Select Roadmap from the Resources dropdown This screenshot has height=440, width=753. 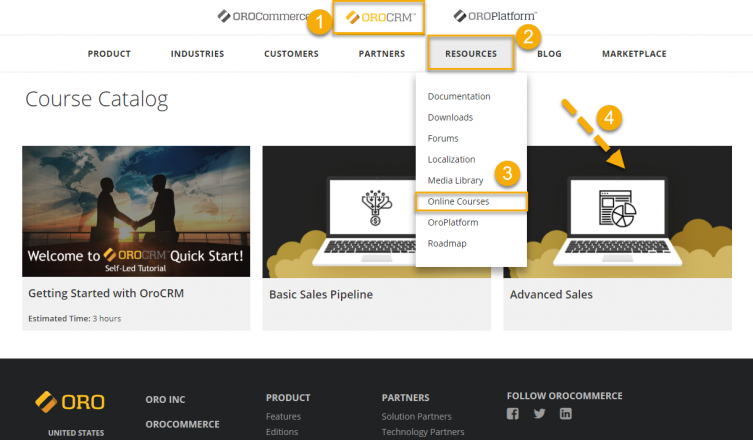[x=447, y=244]
